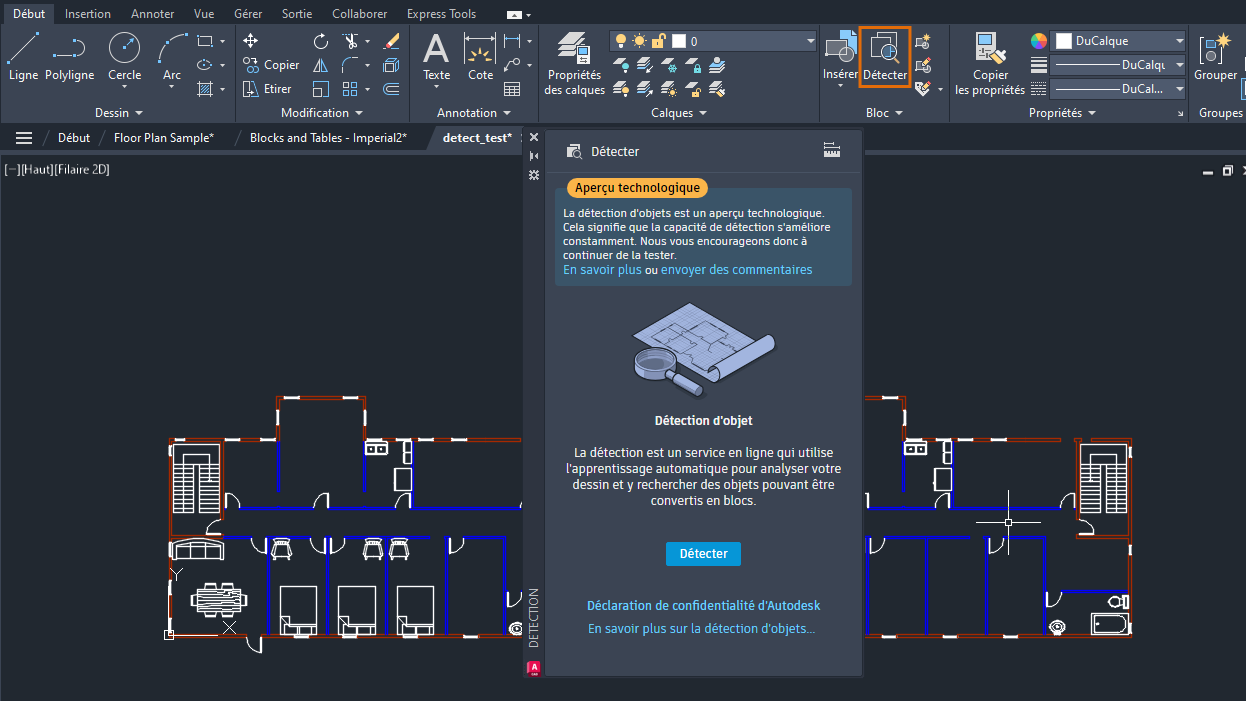
Task: Click the Détecter ribbon button
Action: tap(885, 57)
